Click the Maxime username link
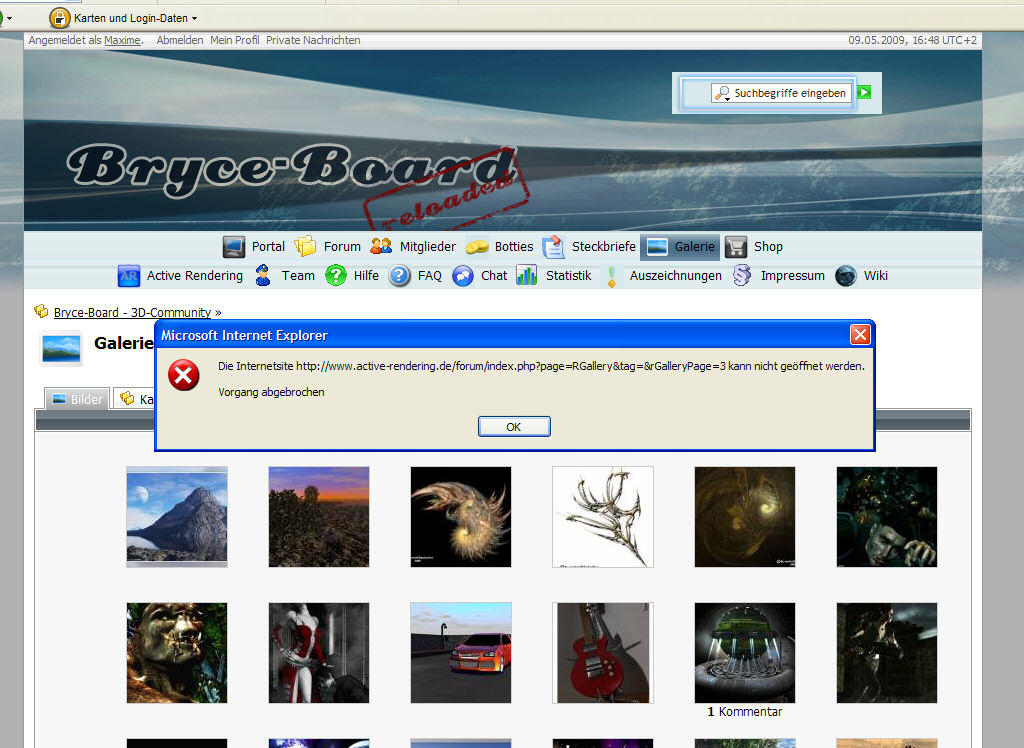 [122, 40]
